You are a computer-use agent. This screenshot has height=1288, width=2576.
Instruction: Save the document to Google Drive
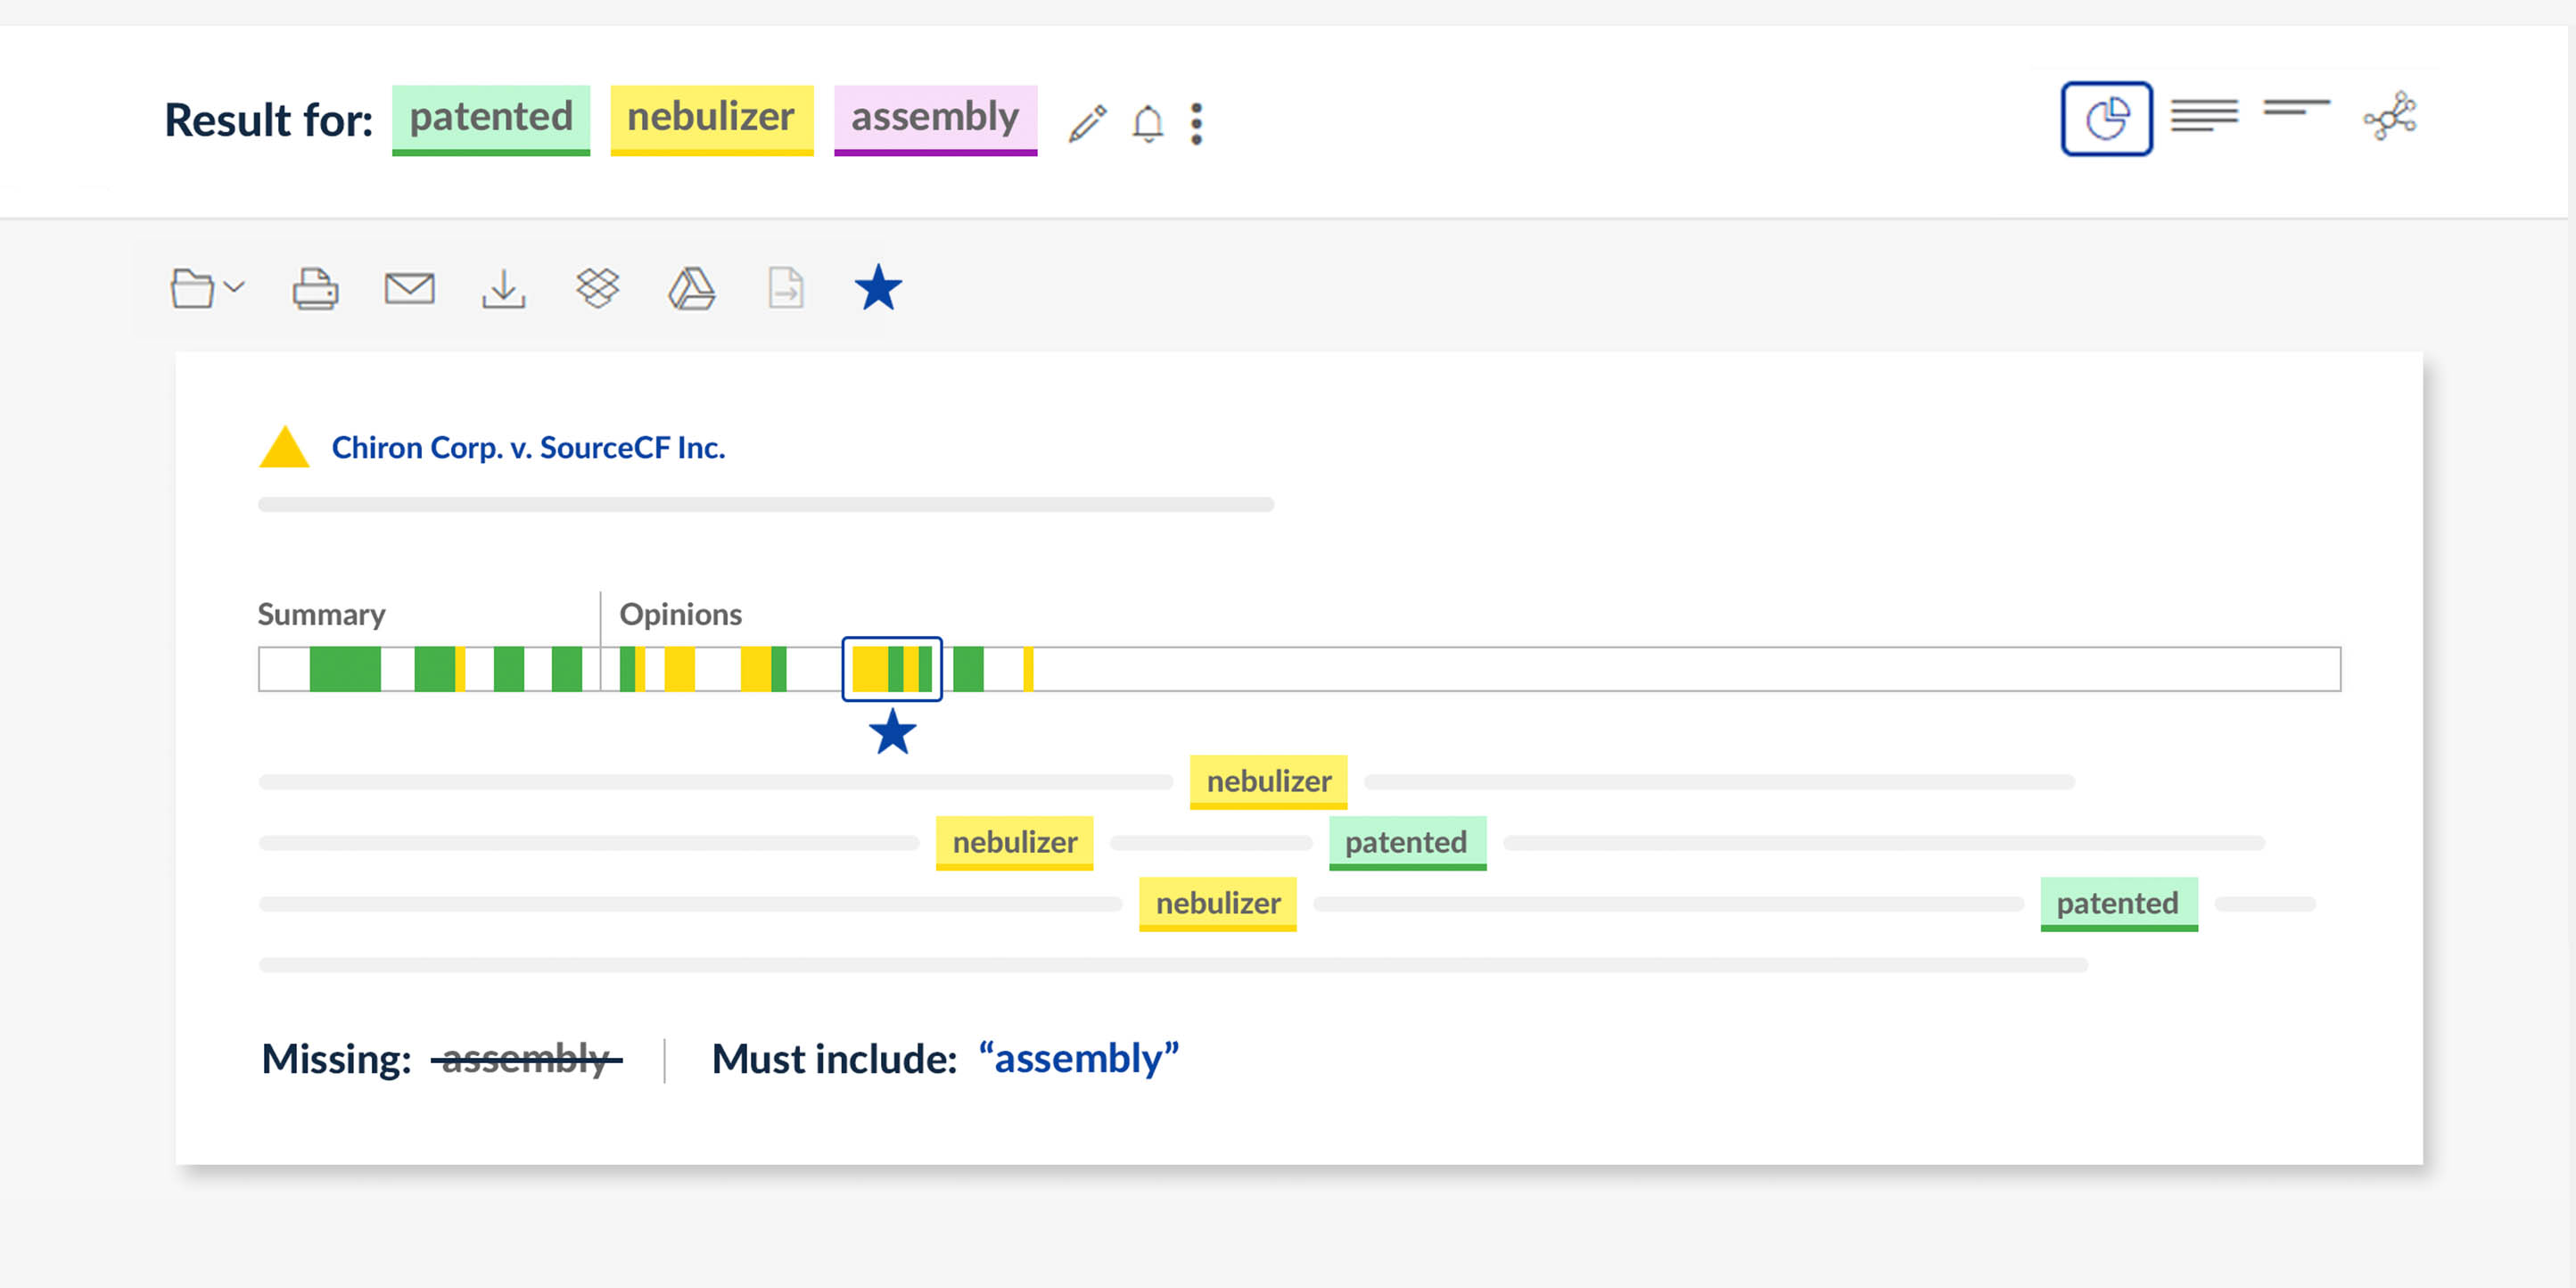(x=692, y=288)
